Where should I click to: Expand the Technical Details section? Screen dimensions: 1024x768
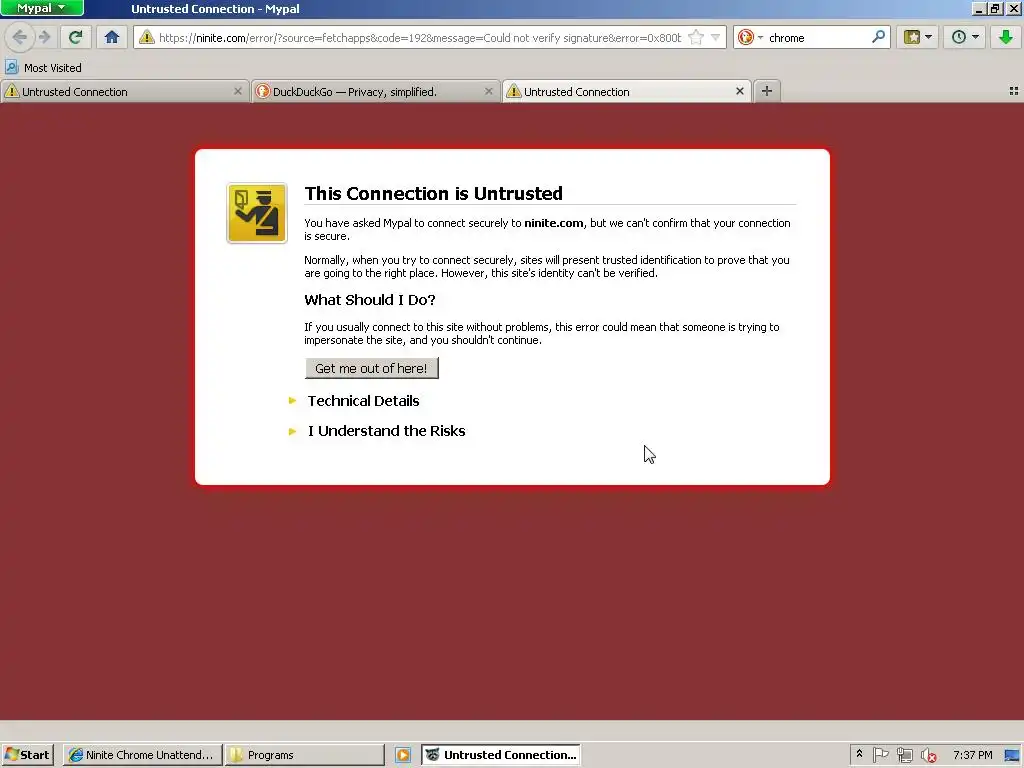click(363, 401)
